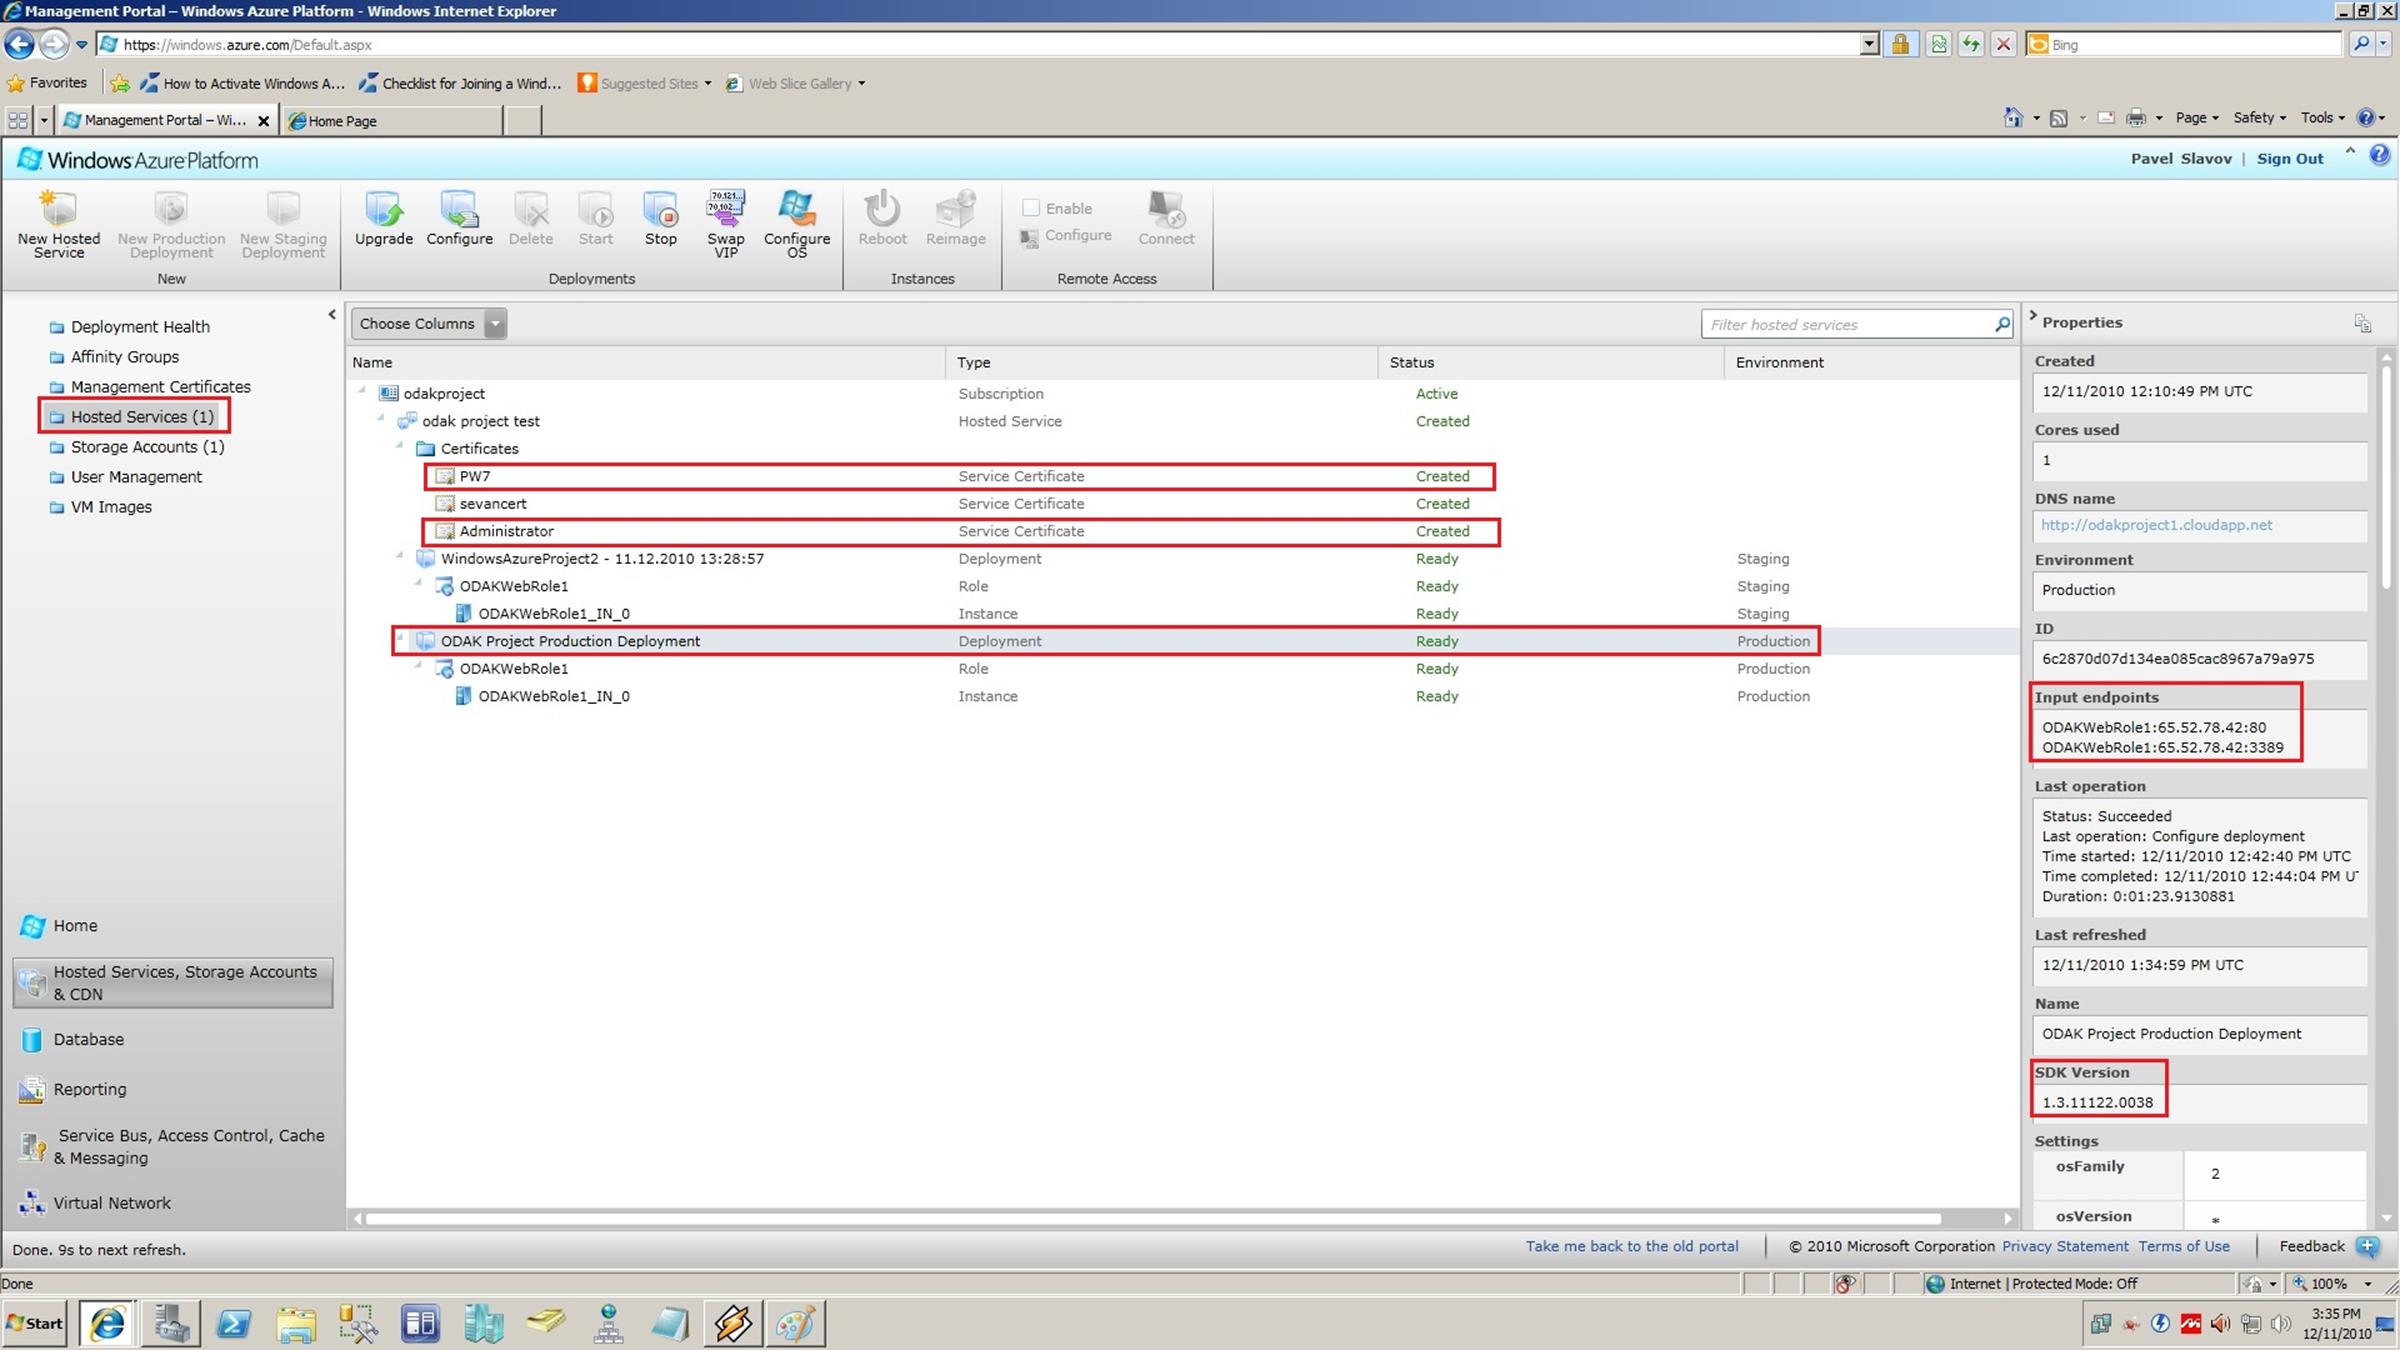The width and height of the screenshot is (2400, 1350).
Task: Click the horizontal scrollbar of services list
Action: (1153, 1218)
